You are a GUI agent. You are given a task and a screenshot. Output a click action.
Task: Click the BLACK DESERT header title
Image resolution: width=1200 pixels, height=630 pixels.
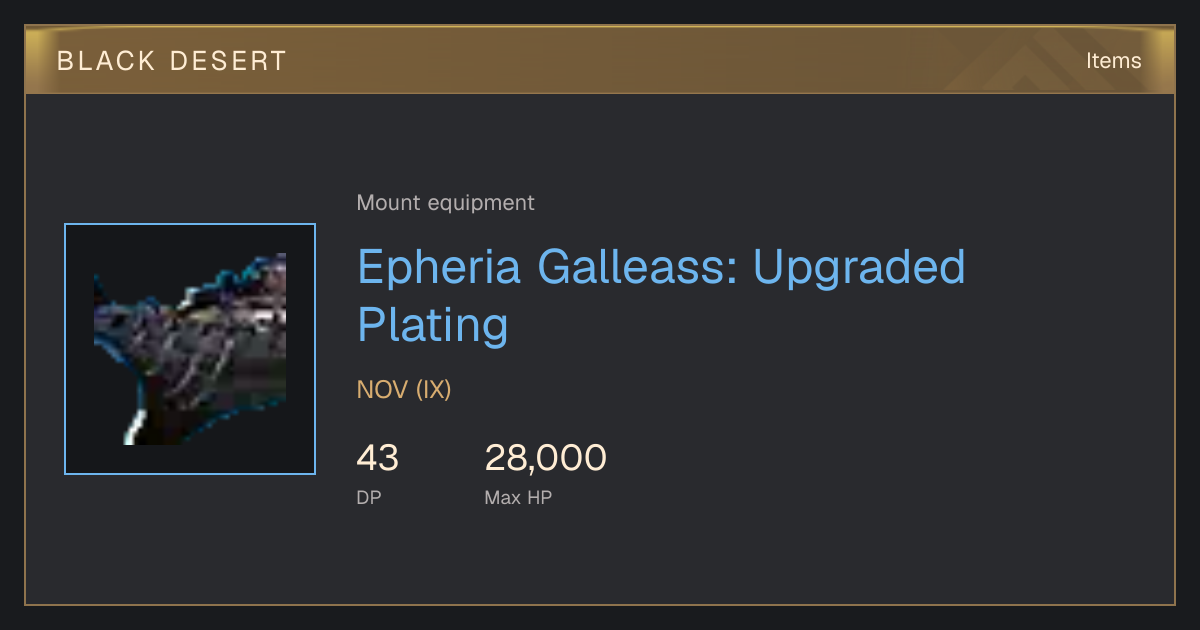tap(172, 61)
